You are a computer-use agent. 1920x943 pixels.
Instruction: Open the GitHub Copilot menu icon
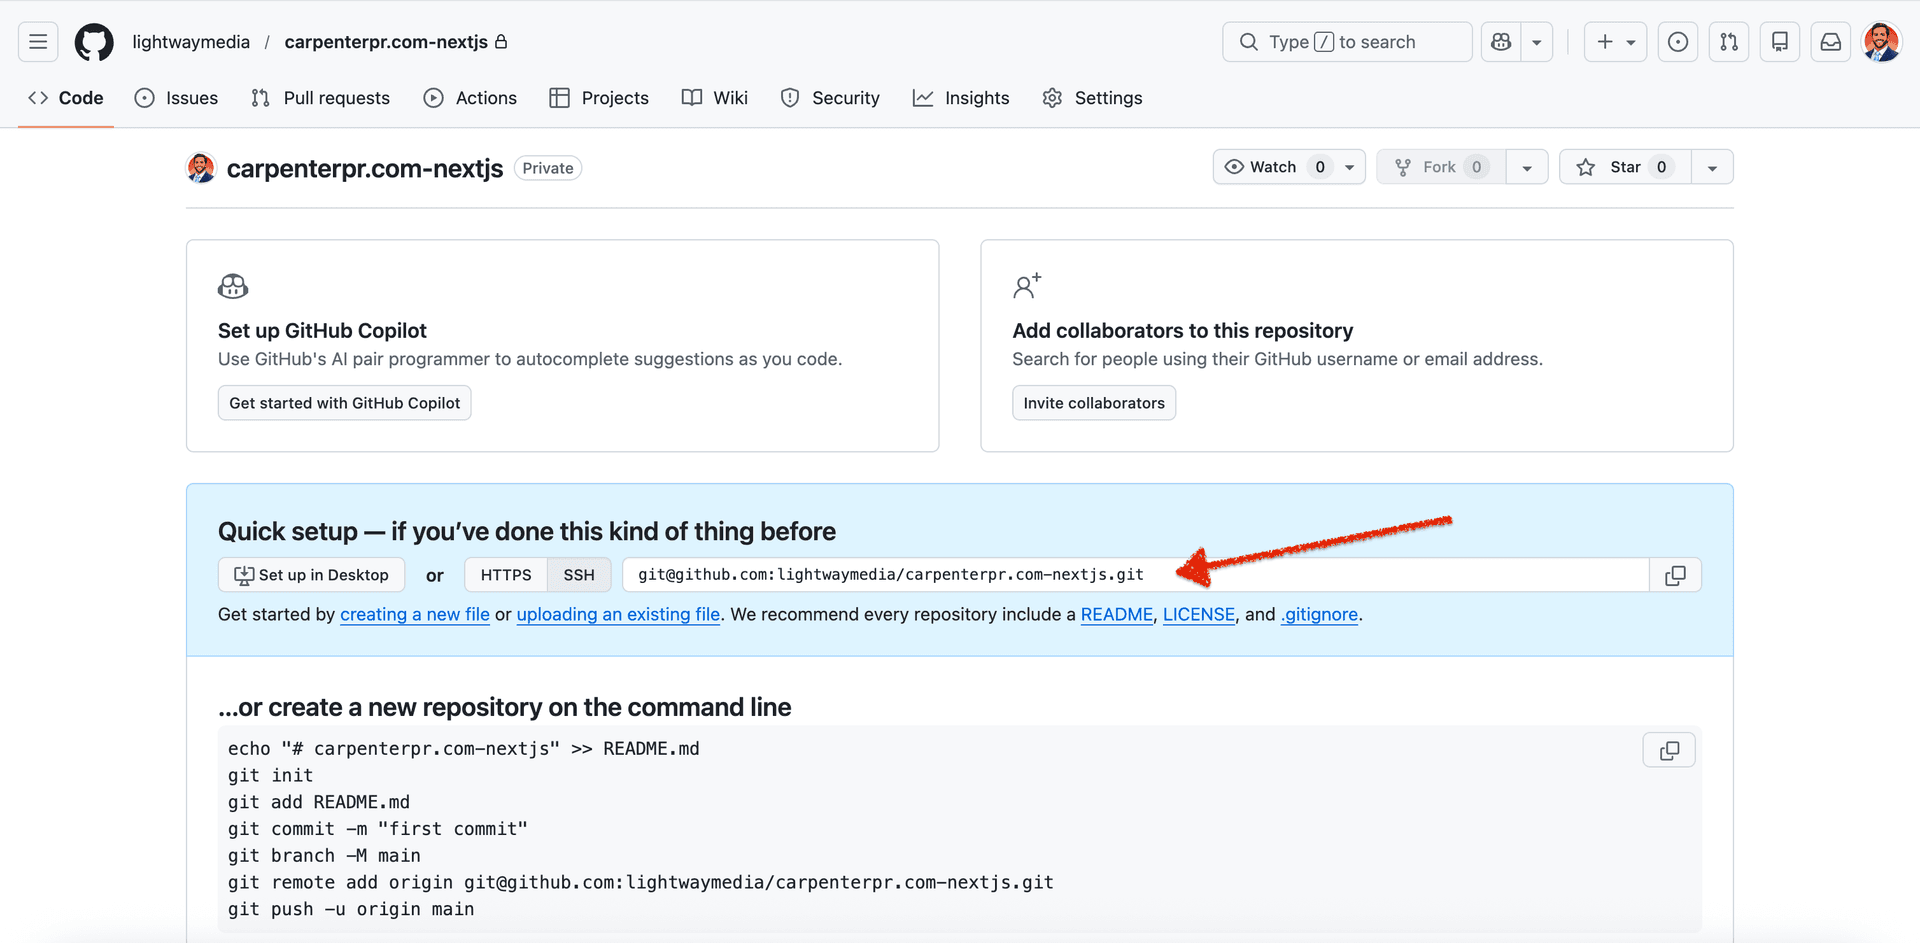1500,42
